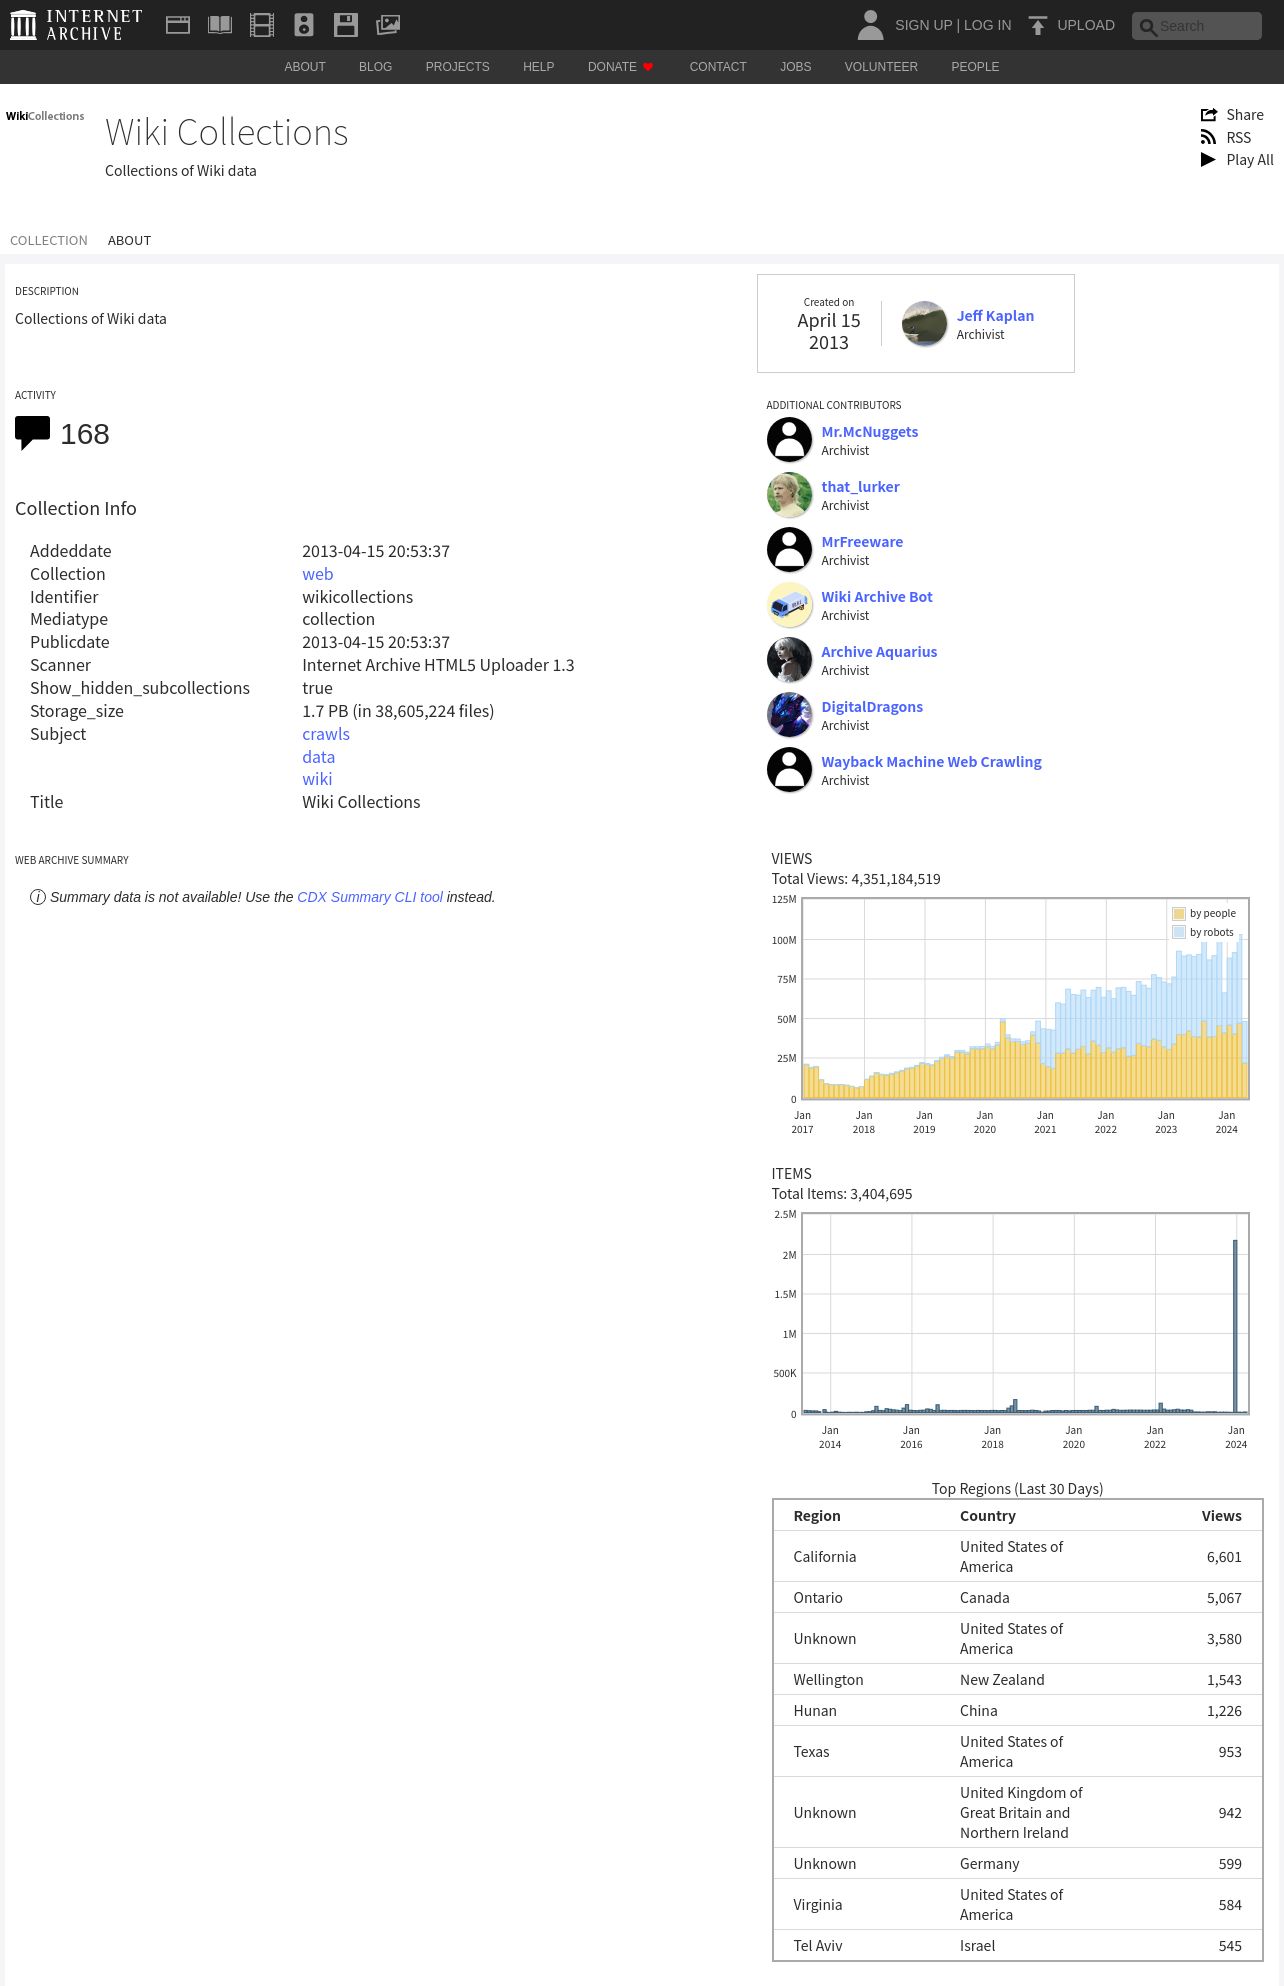Click the SIGN UP link
Image resolution: width=1284 pixels, height=1986 pixels.
click(923, 25)
